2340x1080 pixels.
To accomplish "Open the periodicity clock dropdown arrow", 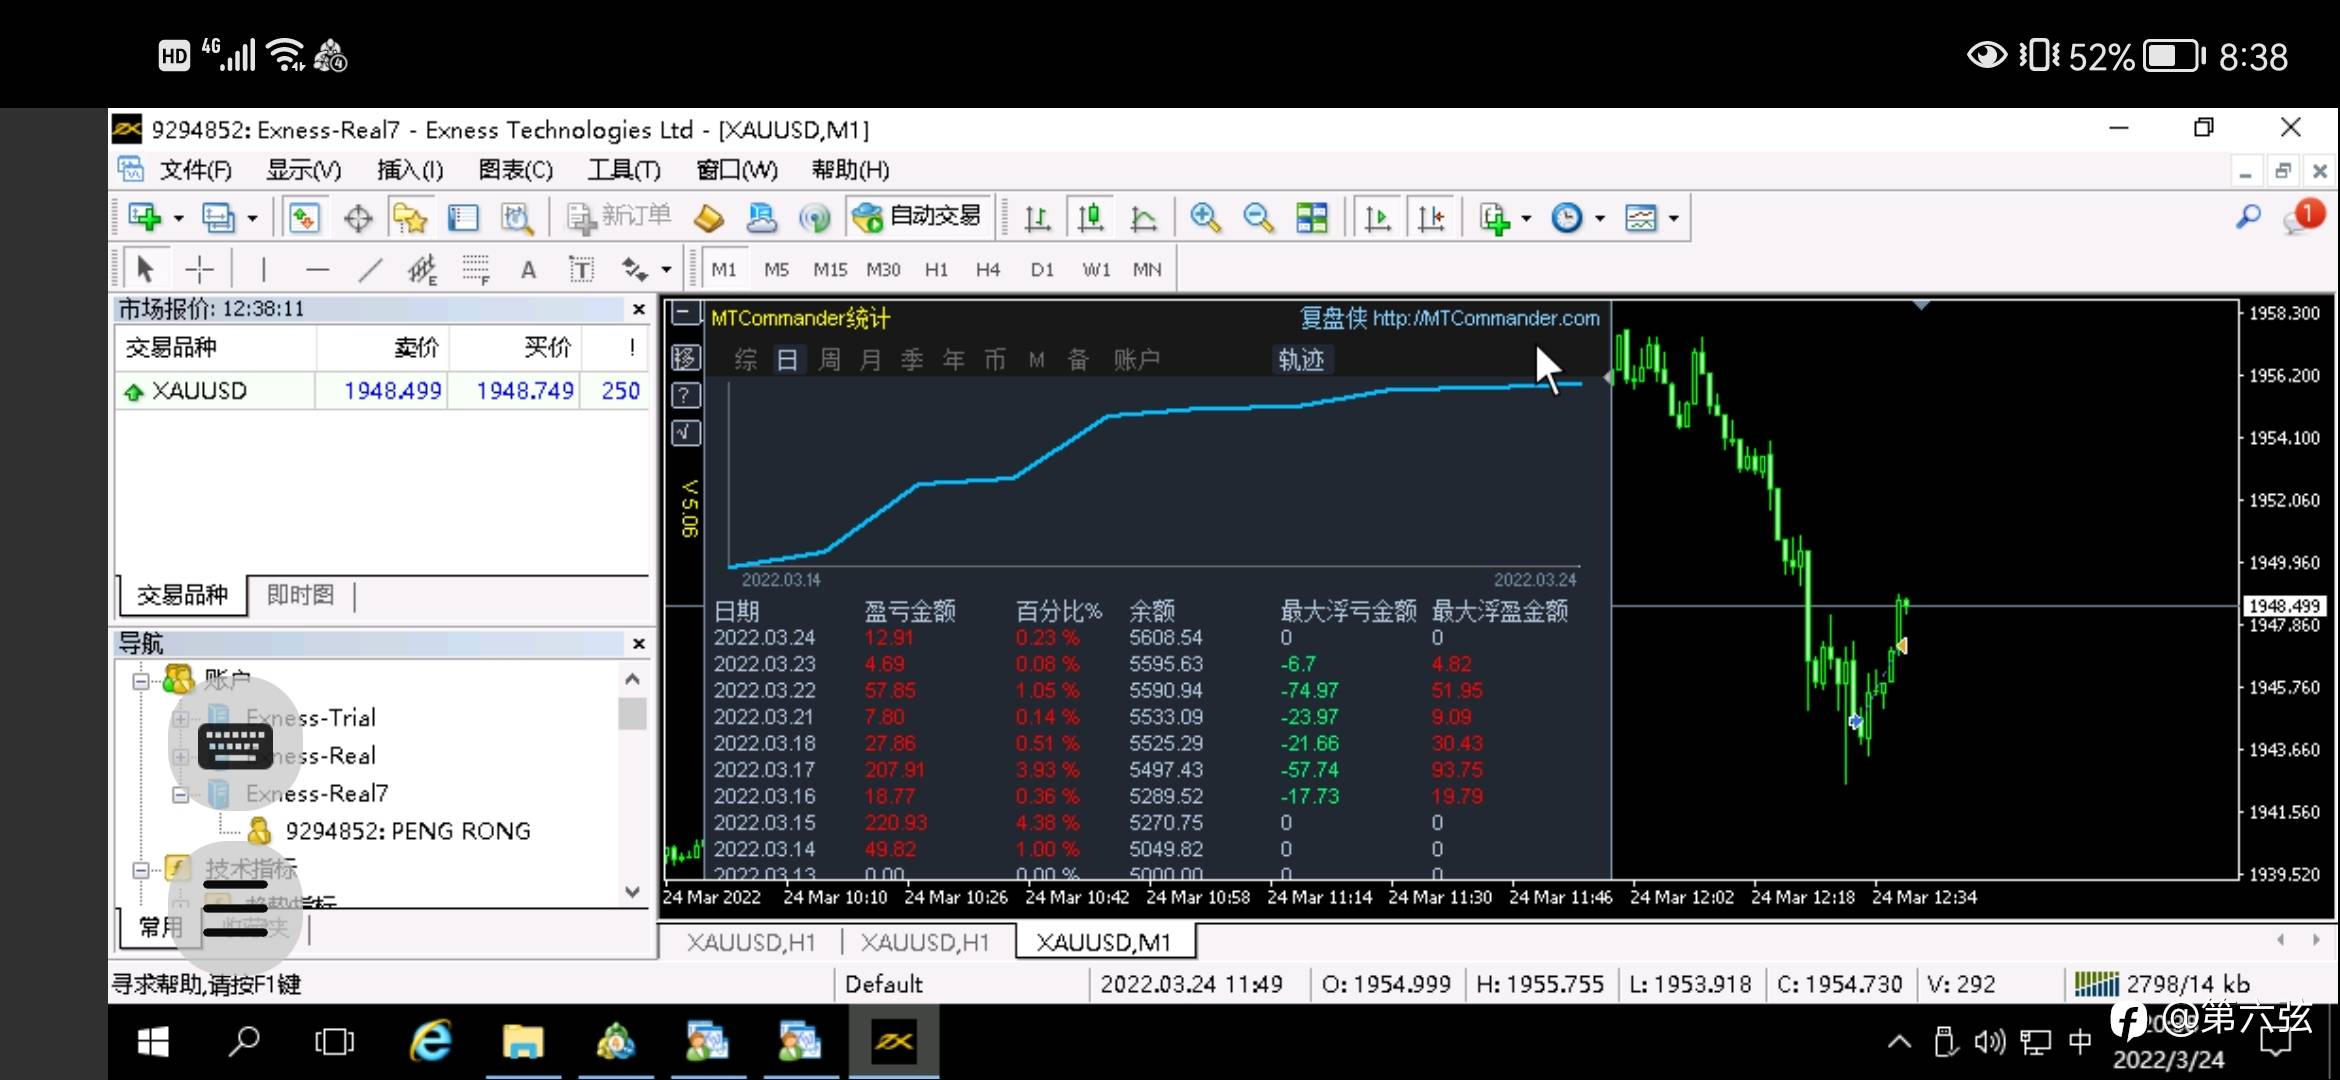I will click(1600, 218).
